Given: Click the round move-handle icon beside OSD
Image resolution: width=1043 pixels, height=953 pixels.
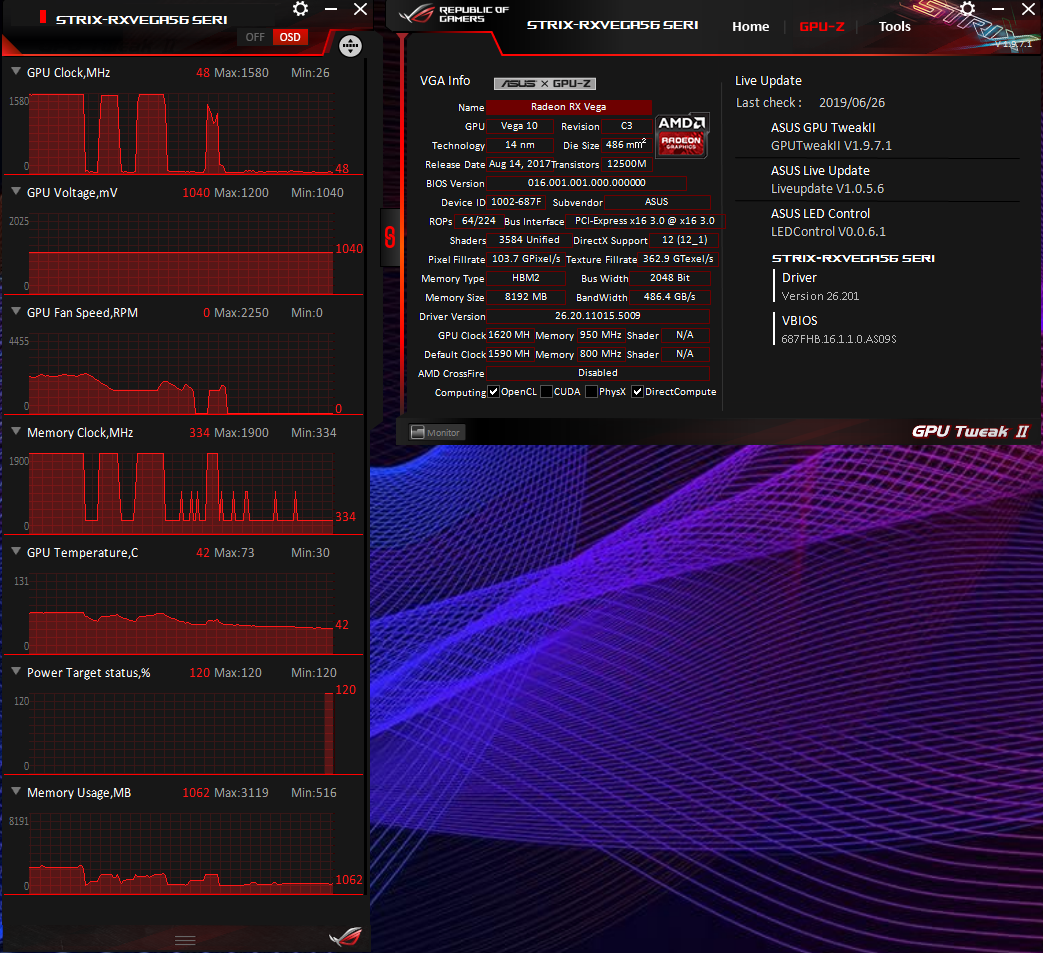Looking at the screenshot, I should (350, 46).
